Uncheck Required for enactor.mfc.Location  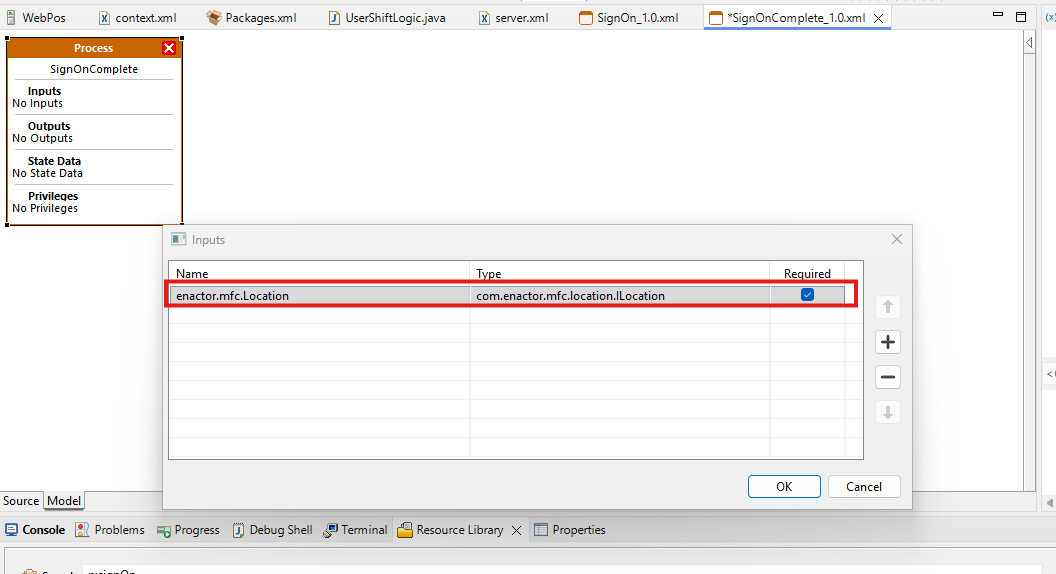[807, 294]
